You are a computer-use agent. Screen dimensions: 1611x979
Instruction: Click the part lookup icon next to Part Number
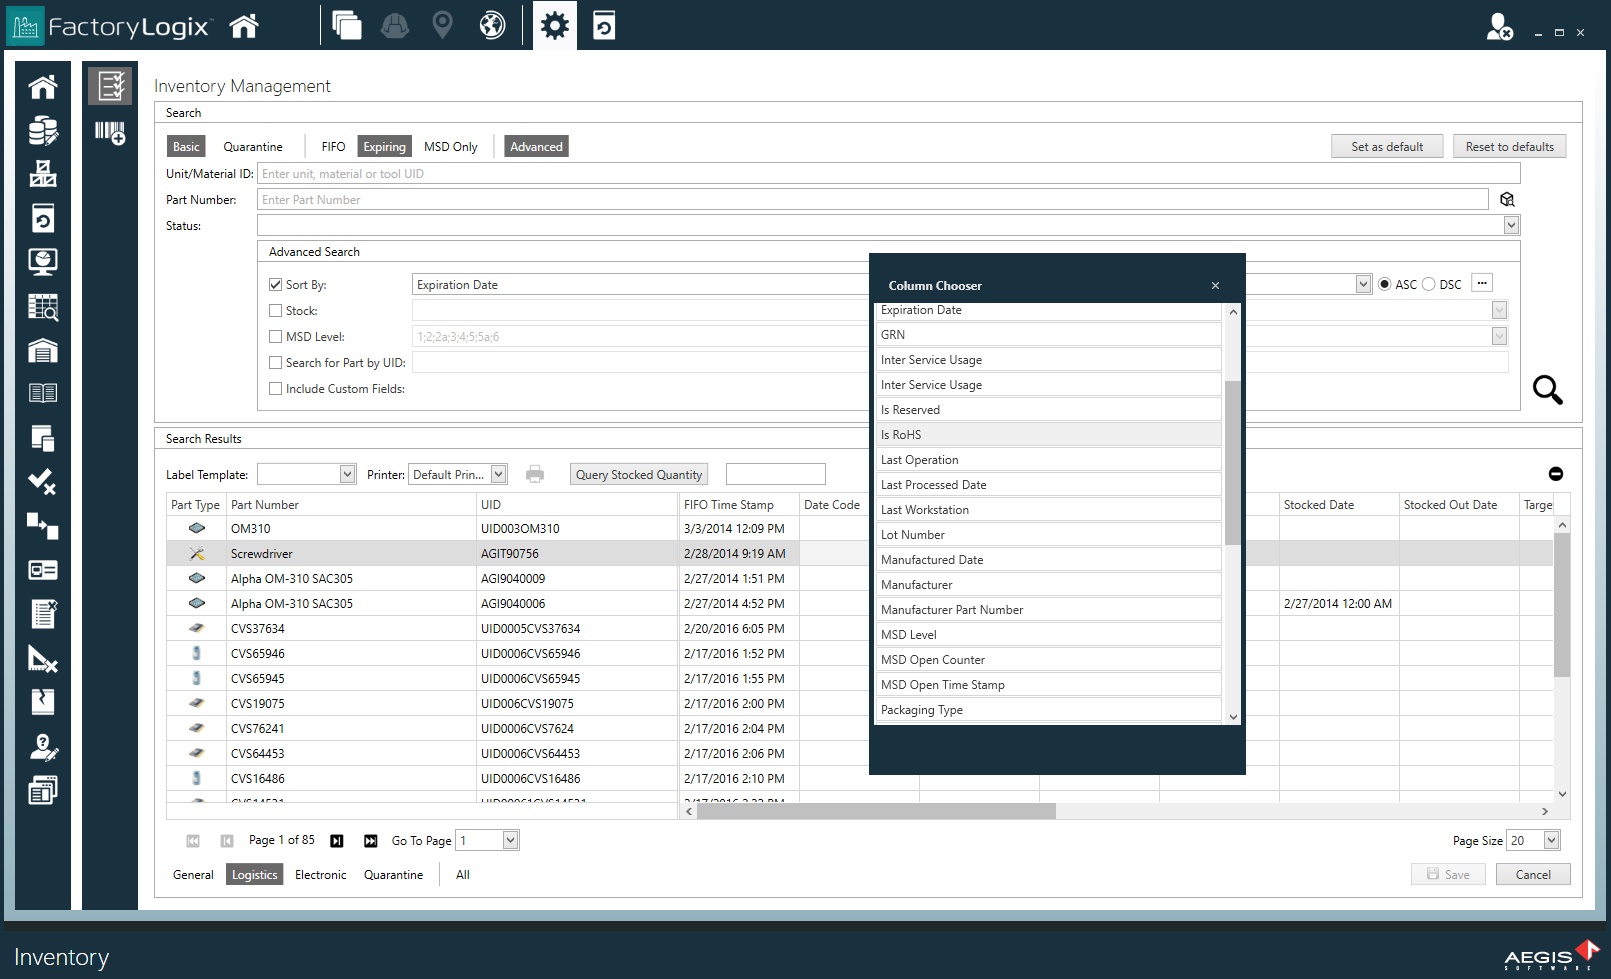1507,199
